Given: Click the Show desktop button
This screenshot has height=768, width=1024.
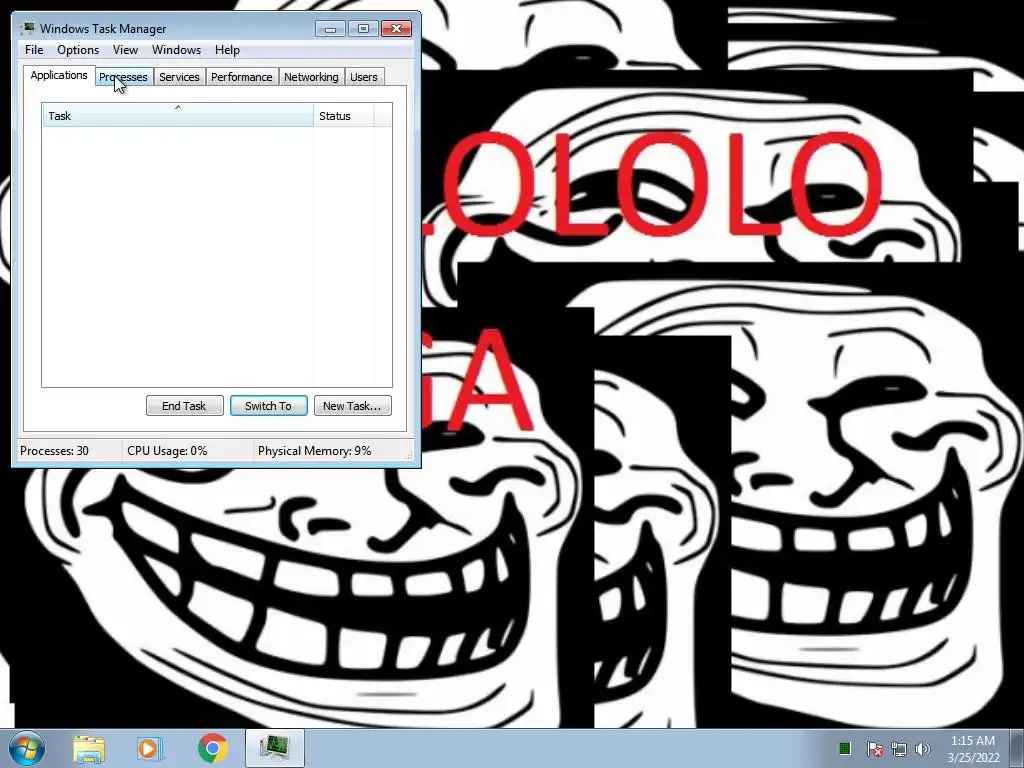Looking at the screenshot, I should [x=1017, y=748].
